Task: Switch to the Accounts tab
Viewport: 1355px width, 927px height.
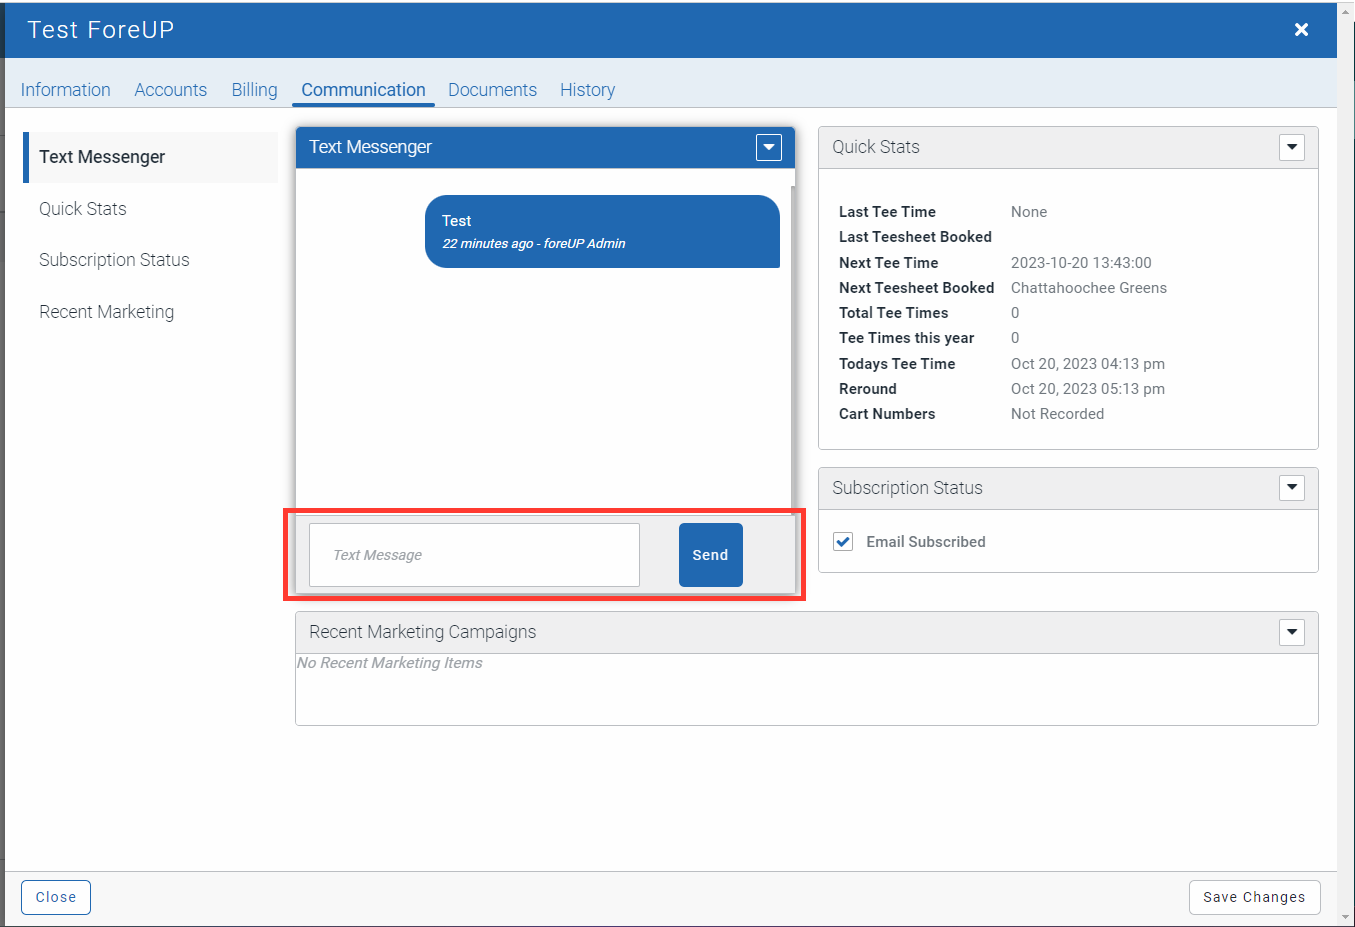Action: [171, 90]
